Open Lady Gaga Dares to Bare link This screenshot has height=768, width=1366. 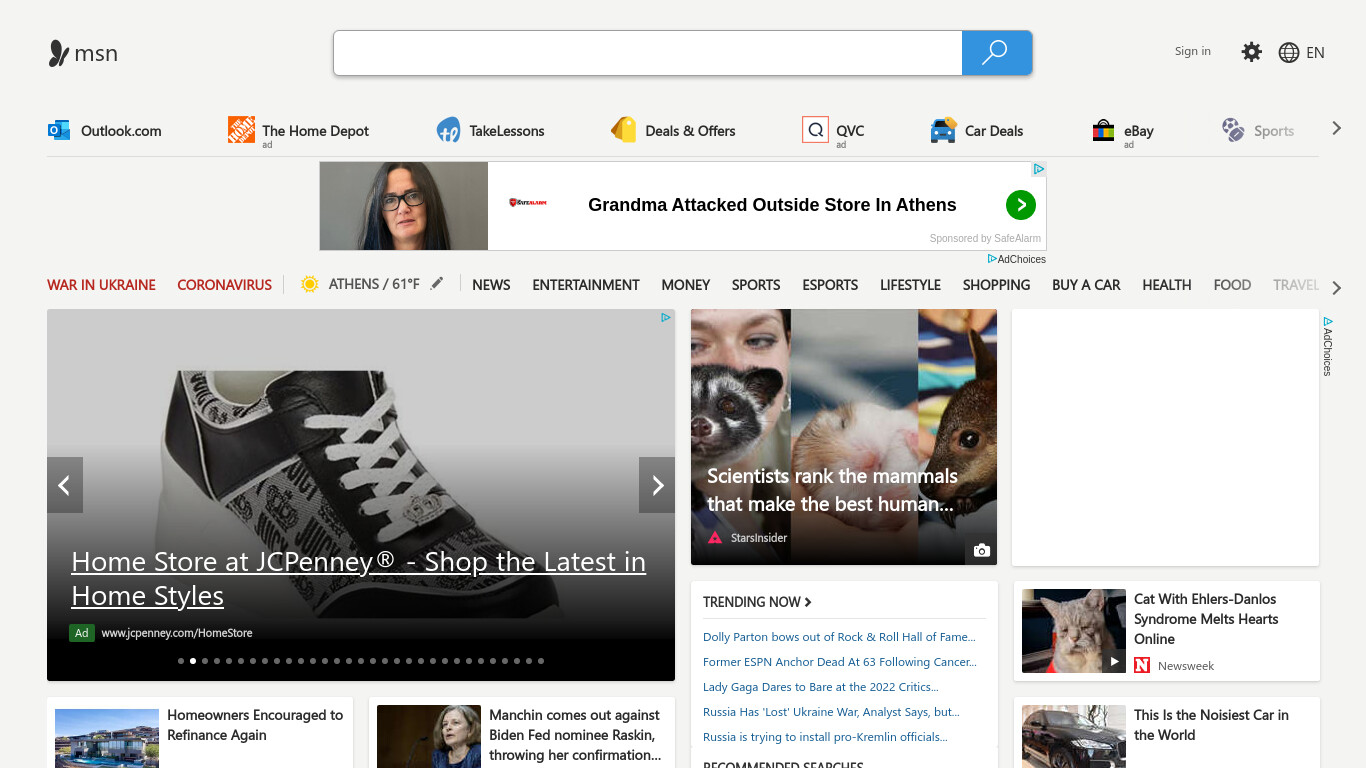[x=821, y=687]
